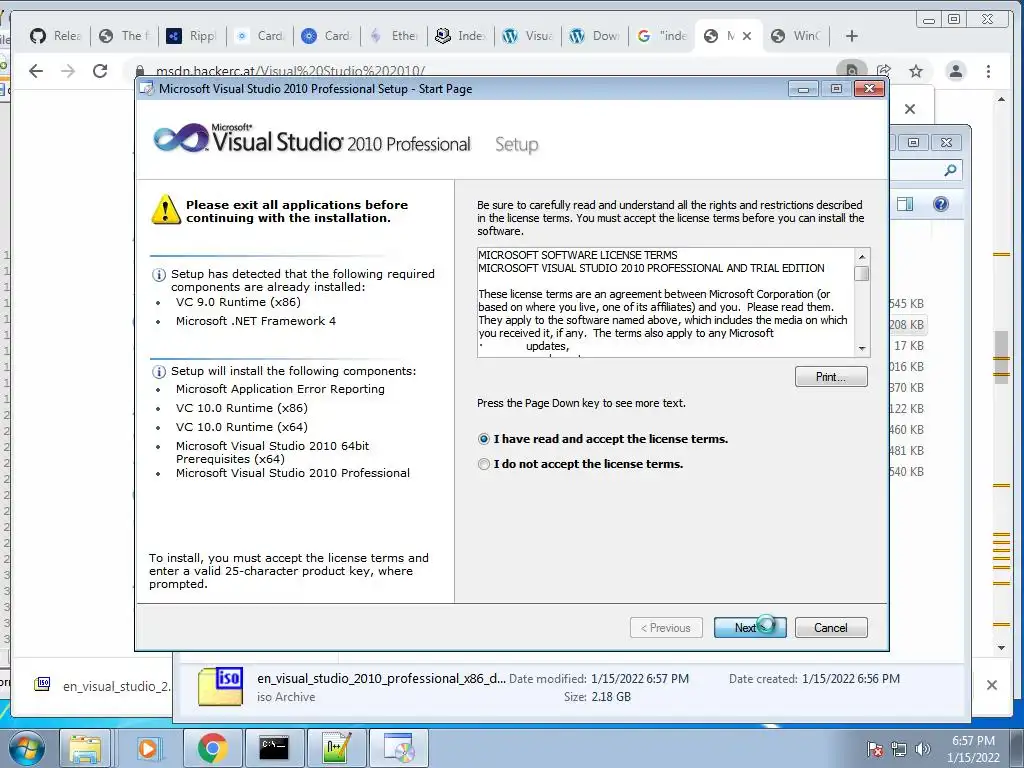Click the Chrome forward arrow
This screenshot has height=768, width=1024.
coord(68,71)
